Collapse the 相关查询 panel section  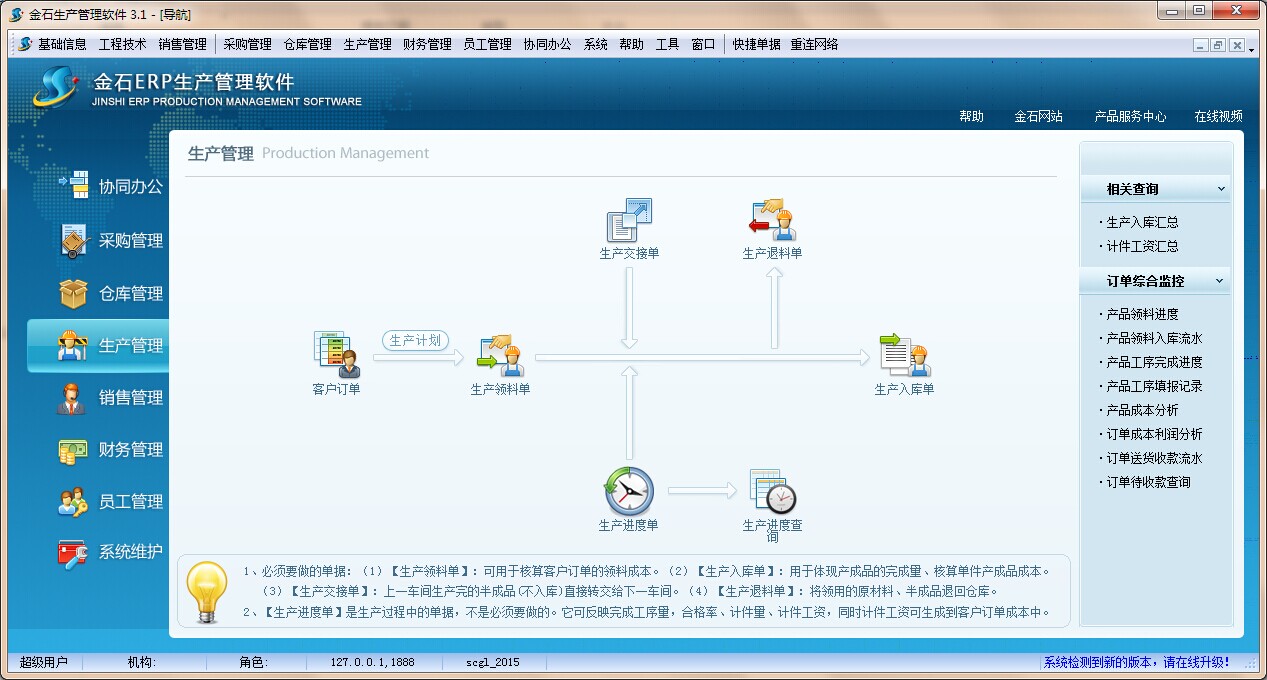point(1220,189)
